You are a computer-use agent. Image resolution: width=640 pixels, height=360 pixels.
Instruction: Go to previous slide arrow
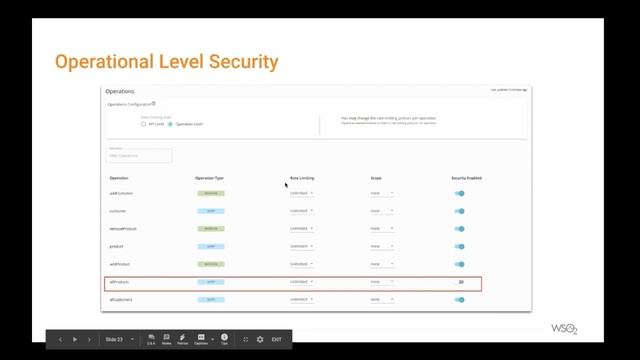click(60, 340)
